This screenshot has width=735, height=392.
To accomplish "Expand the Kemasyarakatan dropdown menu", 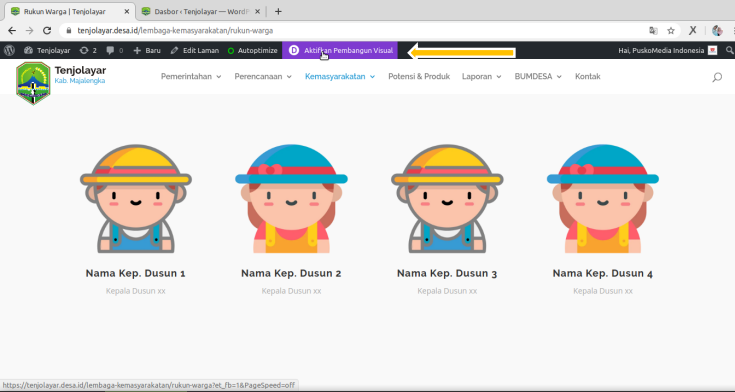I will click(340, 76).
